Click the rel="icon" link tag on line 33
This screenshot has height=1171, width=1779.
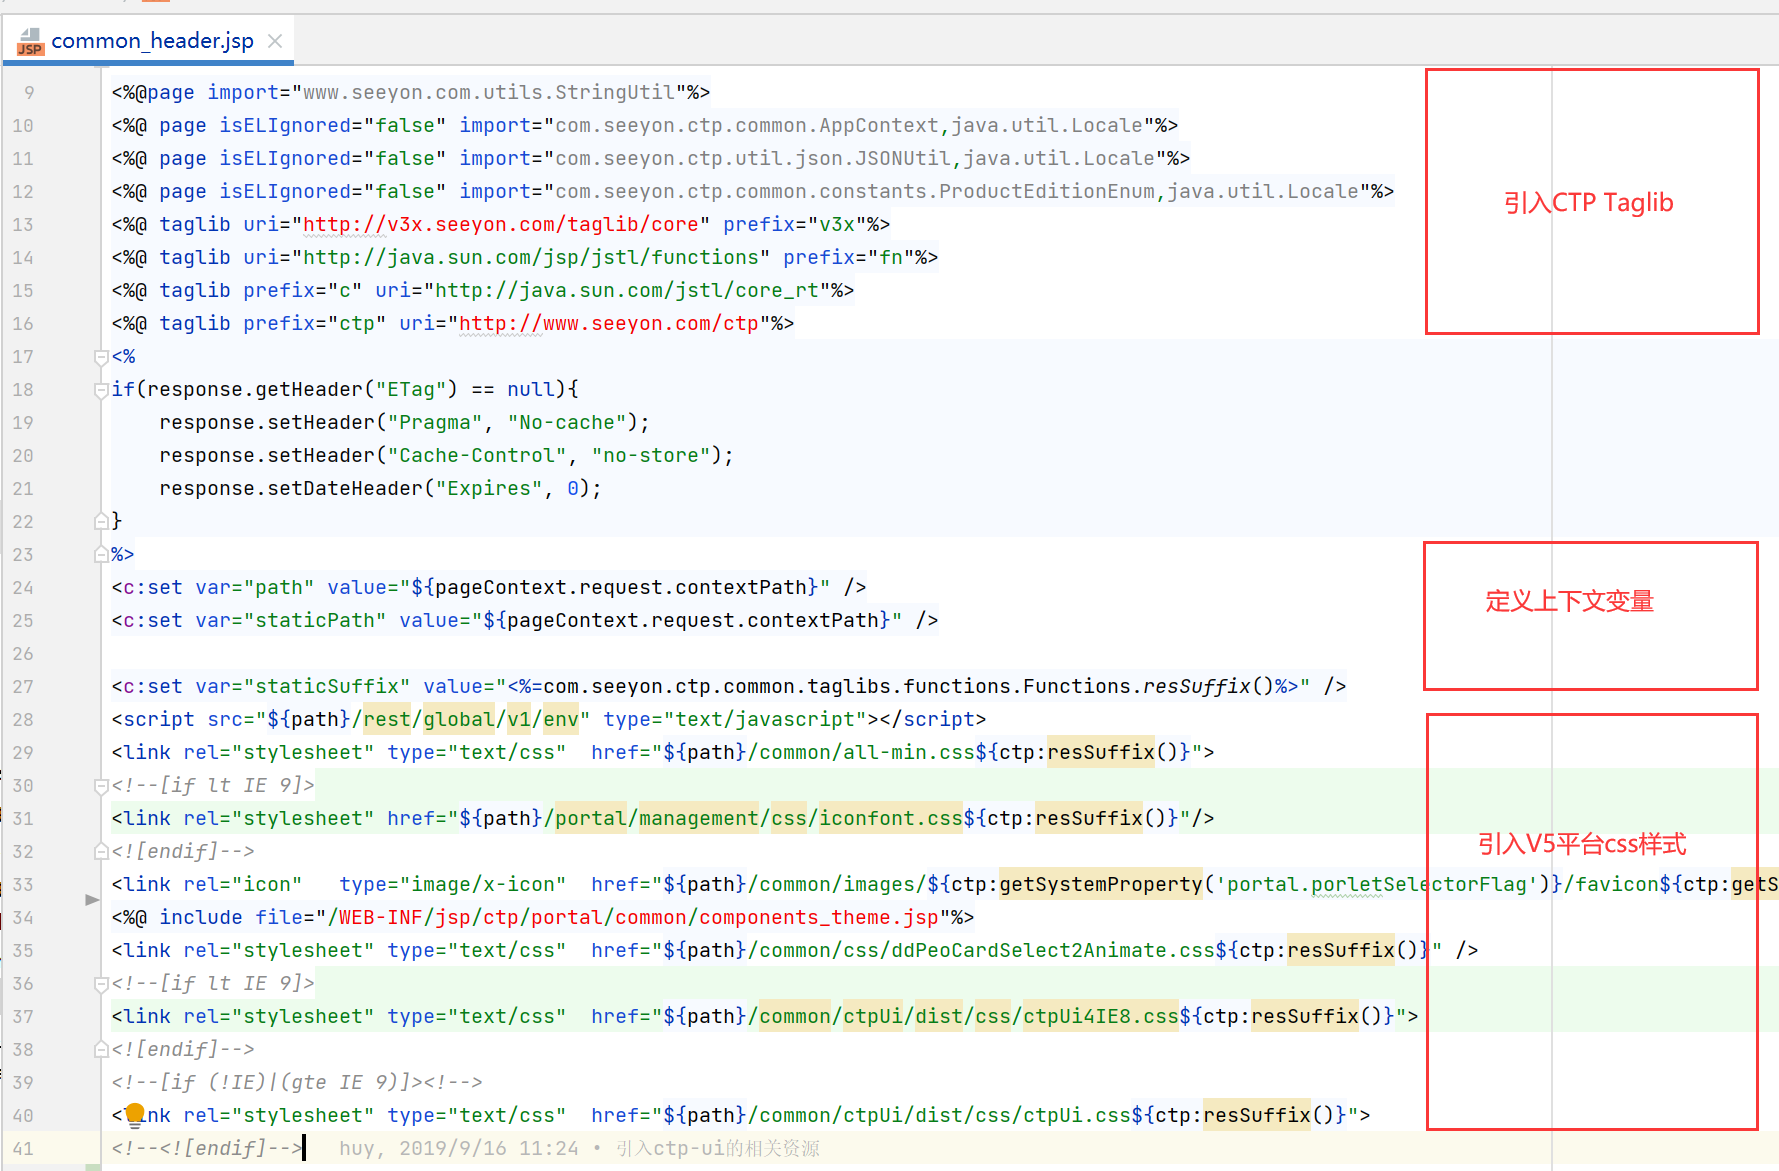point(943,885)
